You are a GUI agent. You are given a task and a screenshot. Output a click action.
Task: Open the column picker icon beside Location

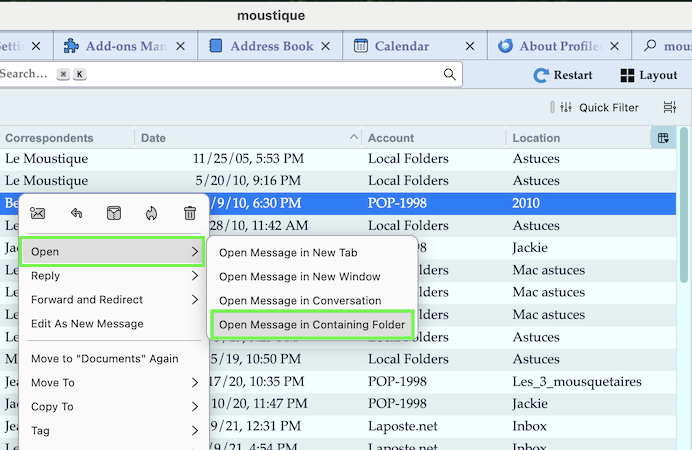point(662,138)
